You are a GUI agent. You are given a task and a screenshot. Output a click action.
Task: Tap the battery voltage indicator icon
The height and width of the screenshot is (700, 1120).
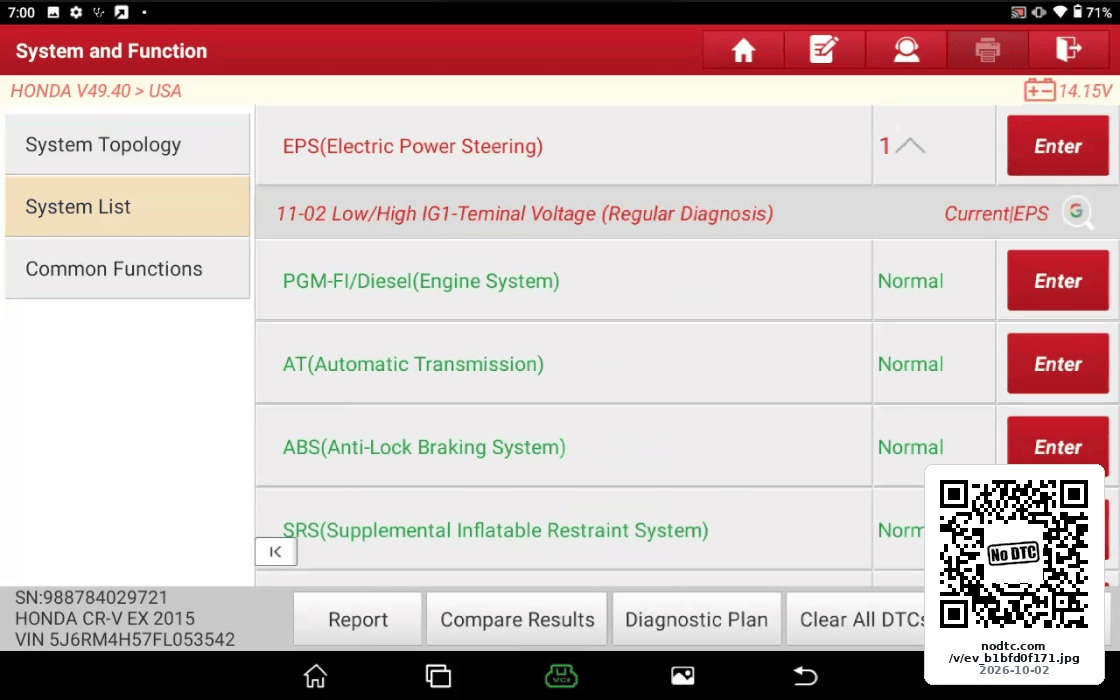click(1039, 91)
